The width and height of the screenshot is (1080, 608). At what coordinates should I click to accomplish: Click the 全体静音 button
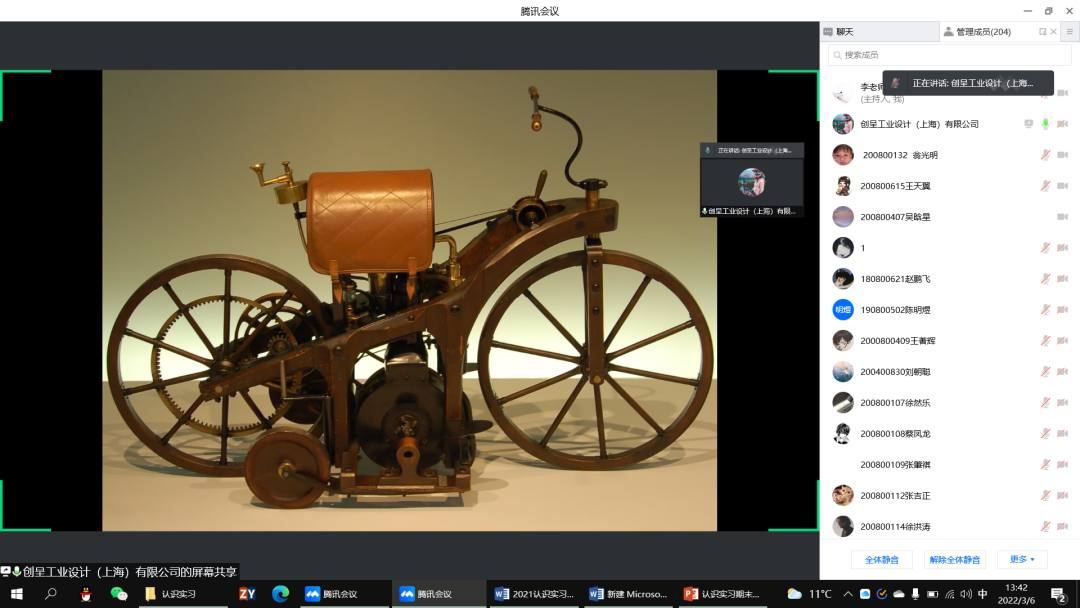(x=881, y=559)
